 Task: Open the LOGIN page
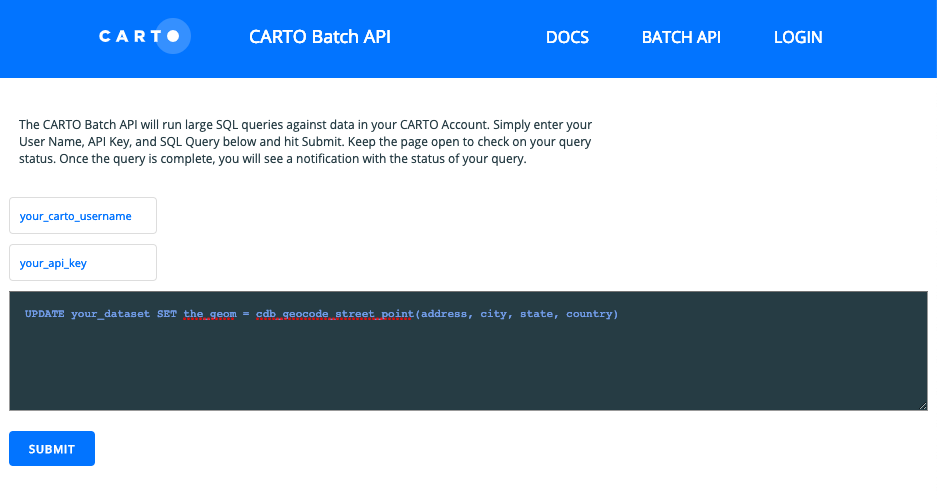tap(798, 37)
